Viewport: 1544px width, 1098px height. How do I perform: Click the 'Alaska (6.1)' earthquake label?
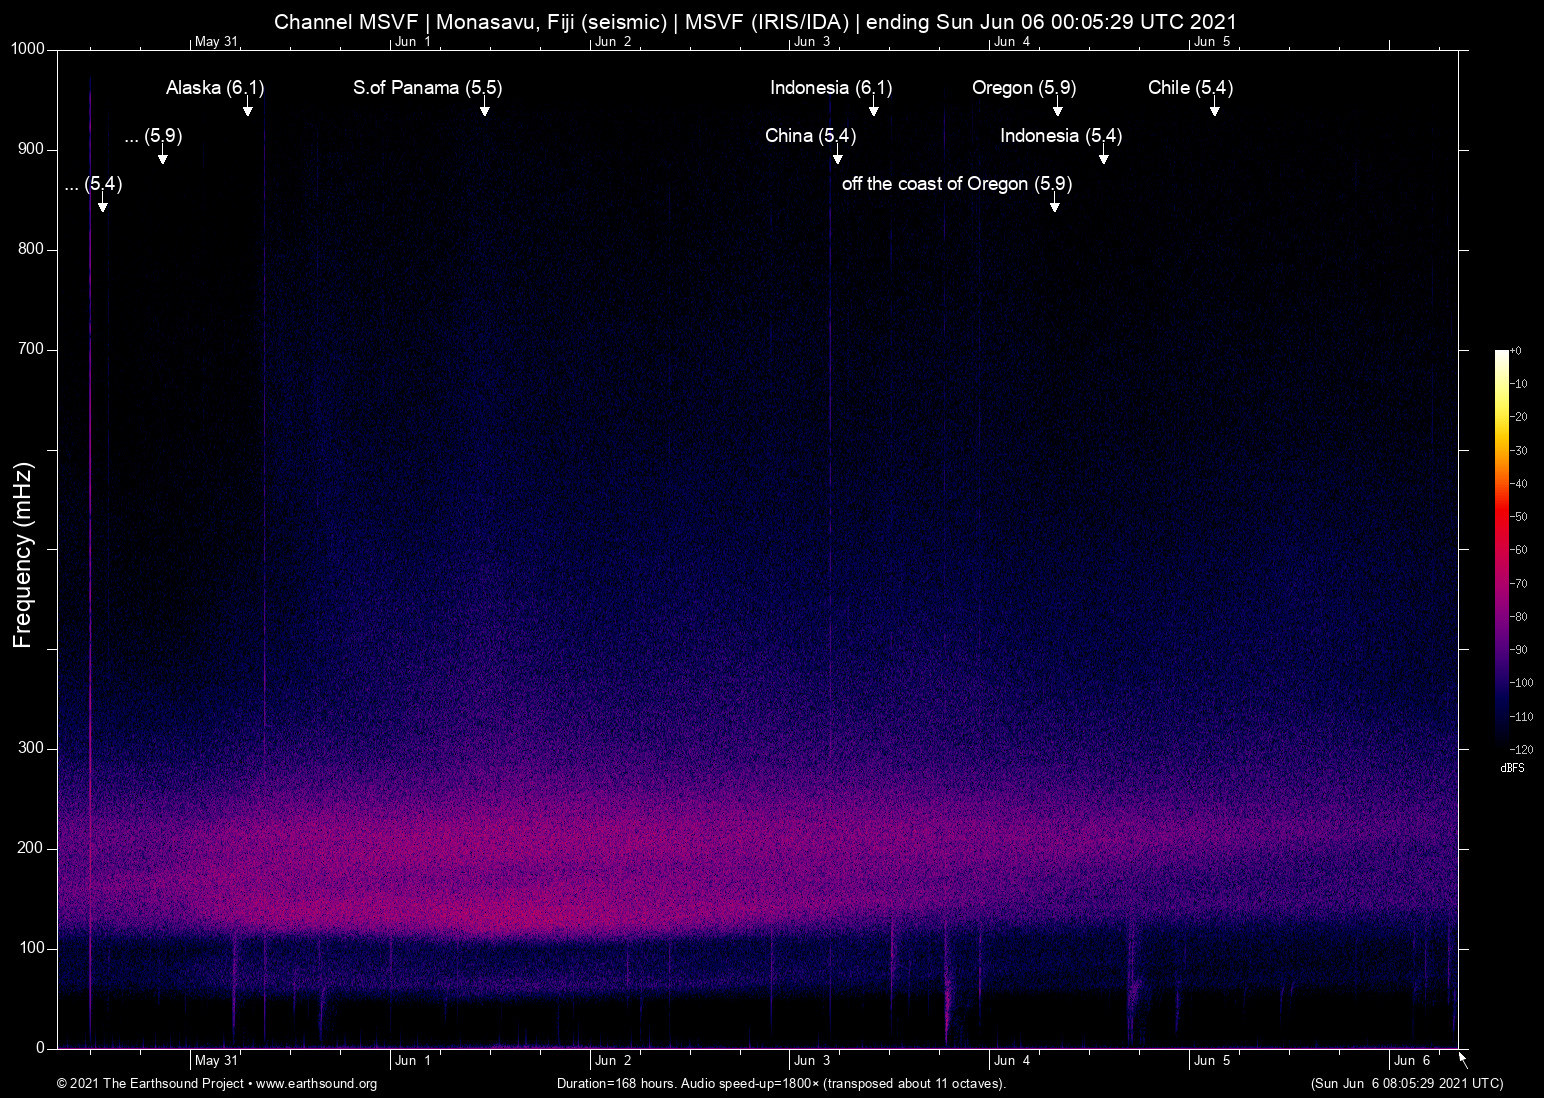[x=215, y=88]
